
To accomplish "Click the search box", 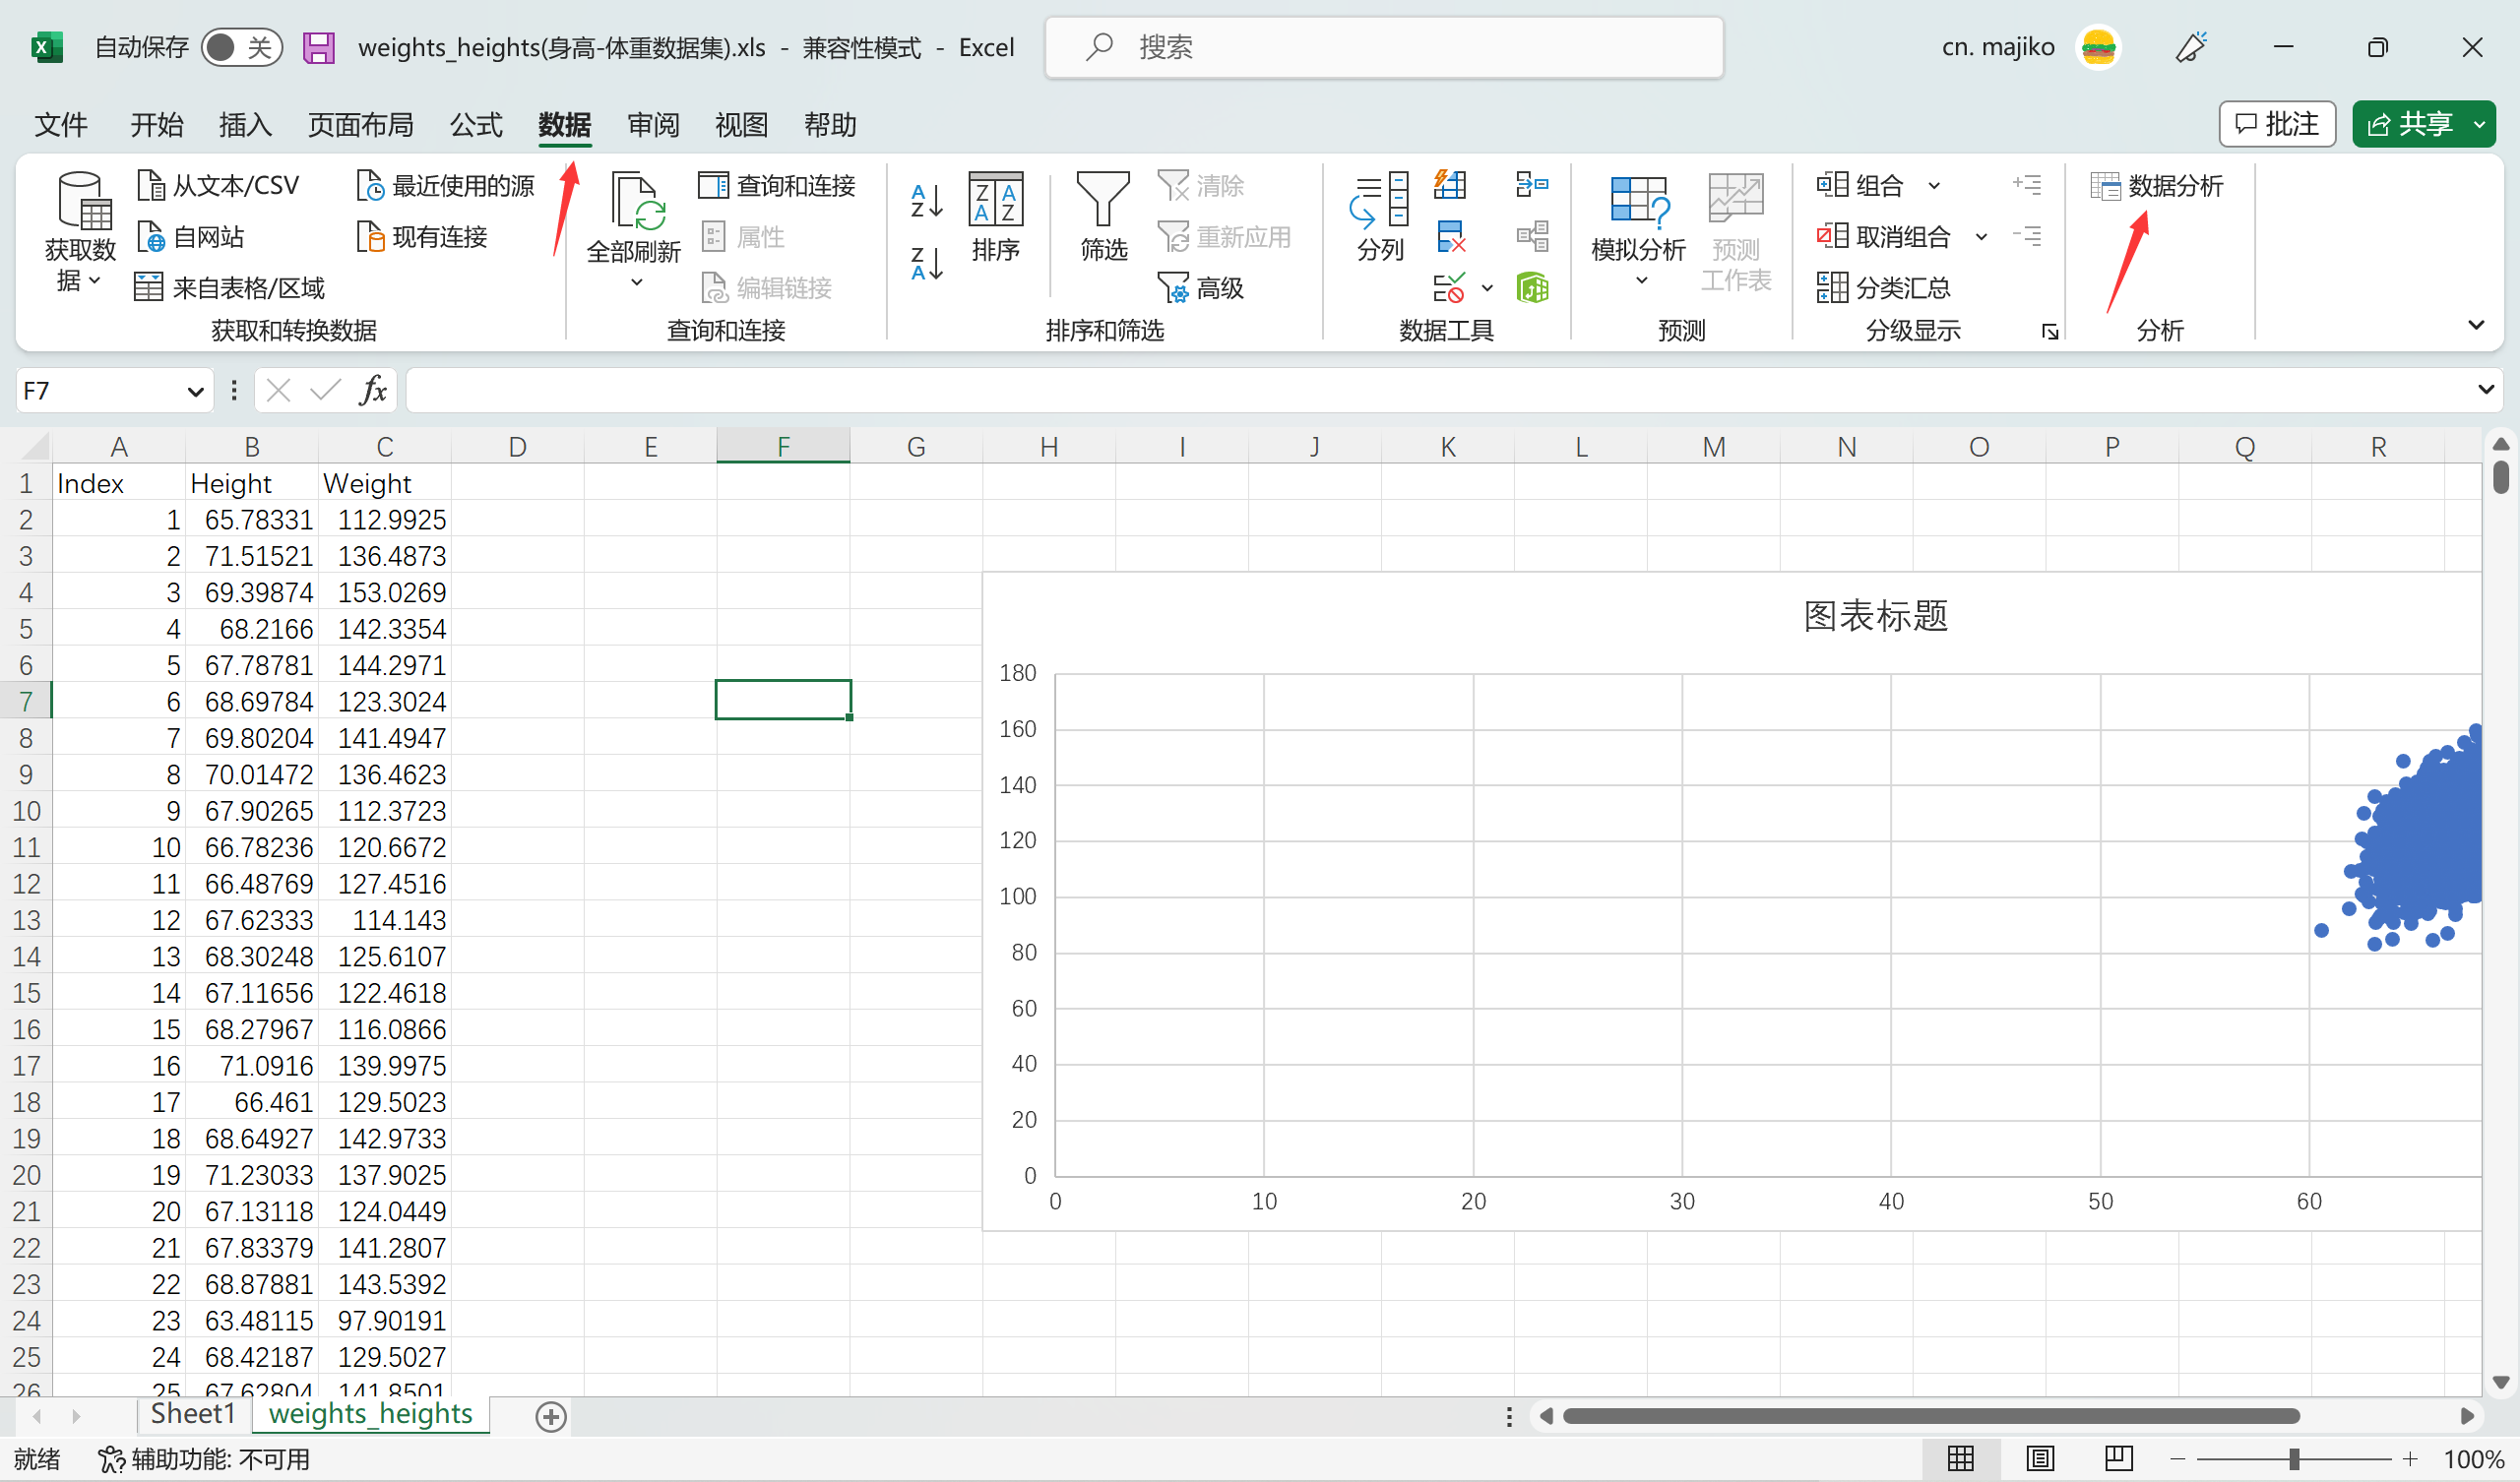I will pyautogui.click(x=1384, y=47).
